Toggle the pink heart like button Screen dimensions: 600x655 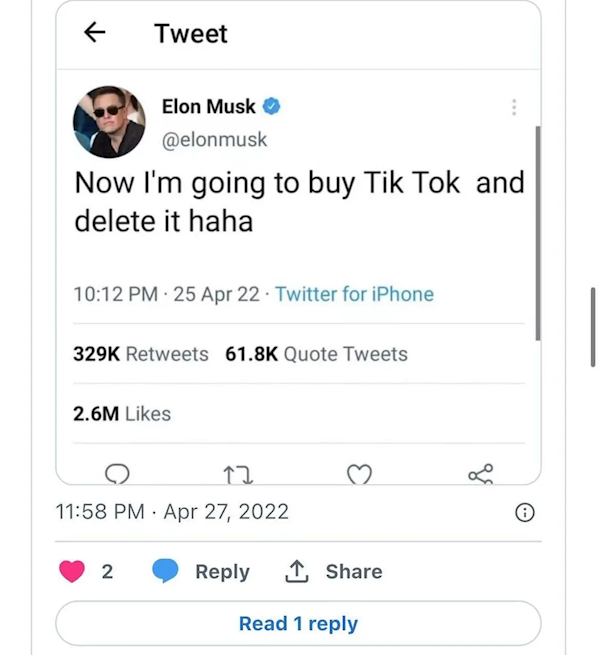tap(72, 571)
